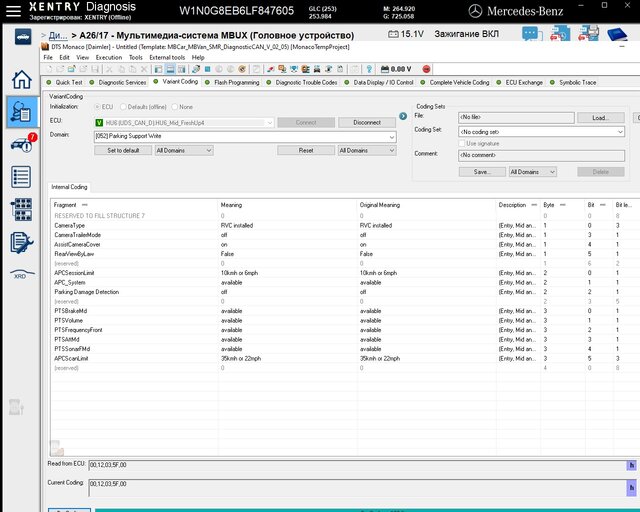Click the Current Coding value field
Viewport: 640px width, 512px height.
[357, 488]
